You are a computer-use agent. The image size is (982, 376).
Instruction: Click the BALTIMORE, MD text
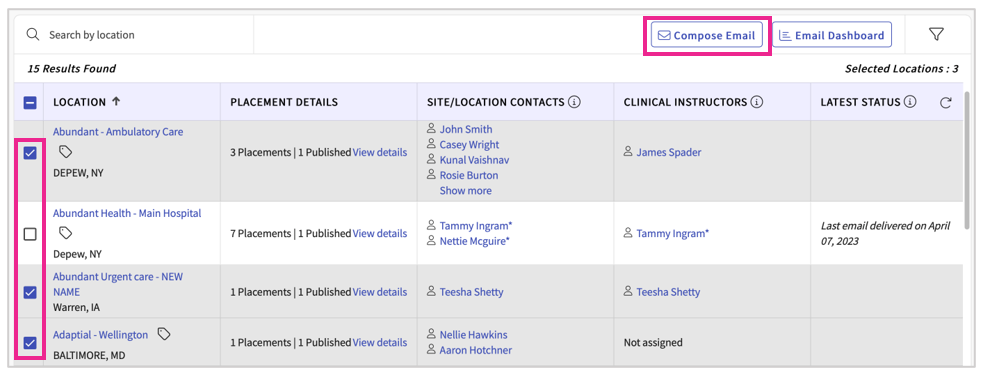(x=89, y=356)
